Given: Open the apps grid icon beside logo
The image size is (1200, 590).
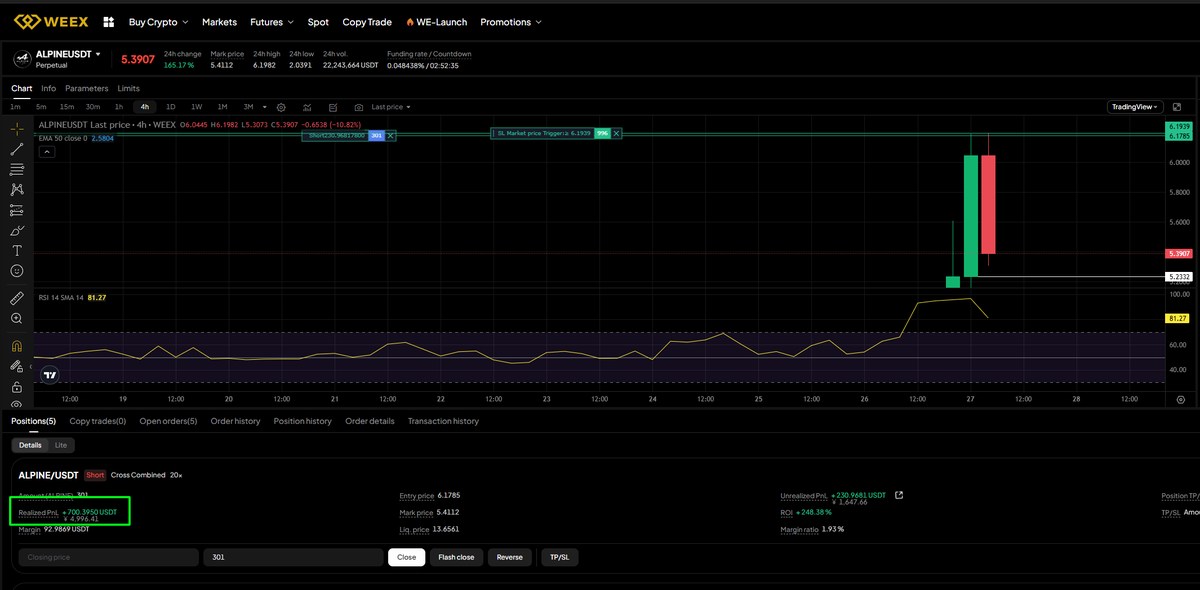Looking at the screenshot, I should point(109,22).
